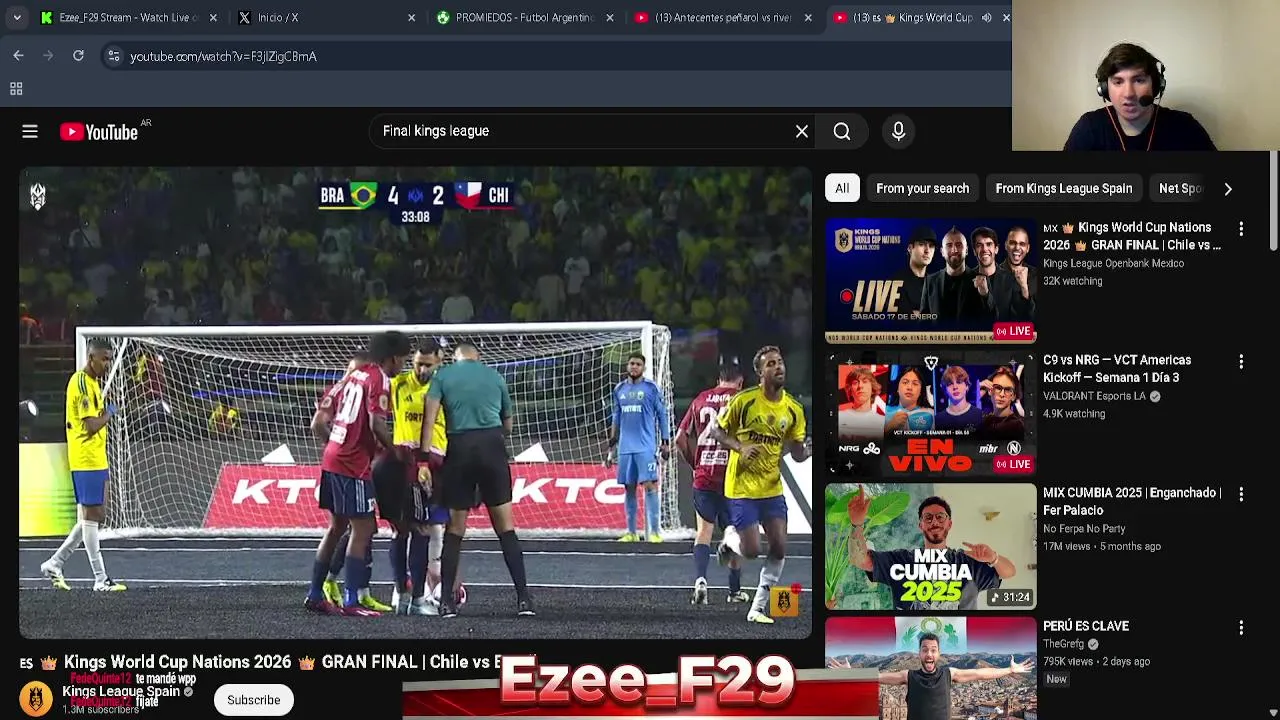Screen dimensions: 1280x720
Task: Open the tab search dropdown arrow
Action: pyautogui.click(x=17, y=17)
